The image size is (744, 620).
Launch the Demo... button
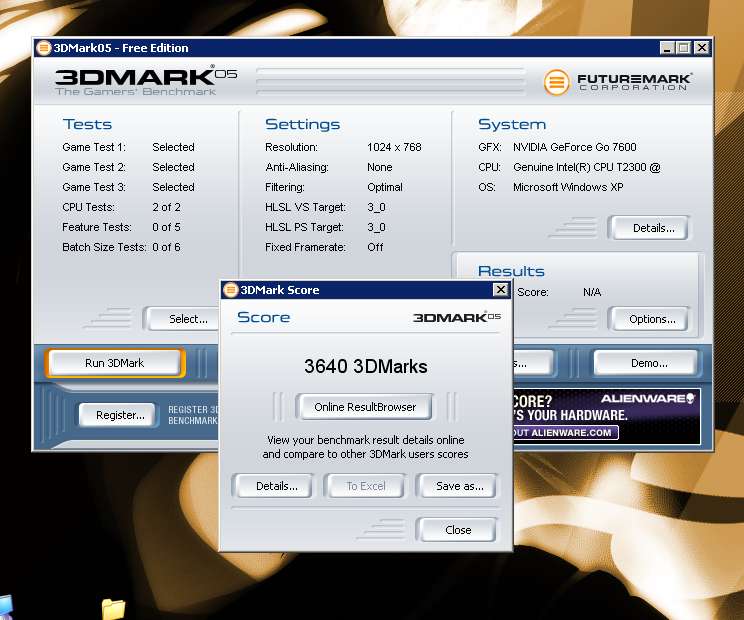[646, 363]
